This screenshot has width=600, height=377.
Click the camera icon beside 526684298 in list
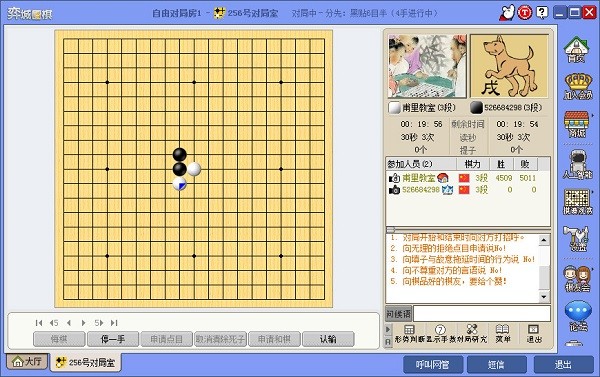tap(394, 190)
